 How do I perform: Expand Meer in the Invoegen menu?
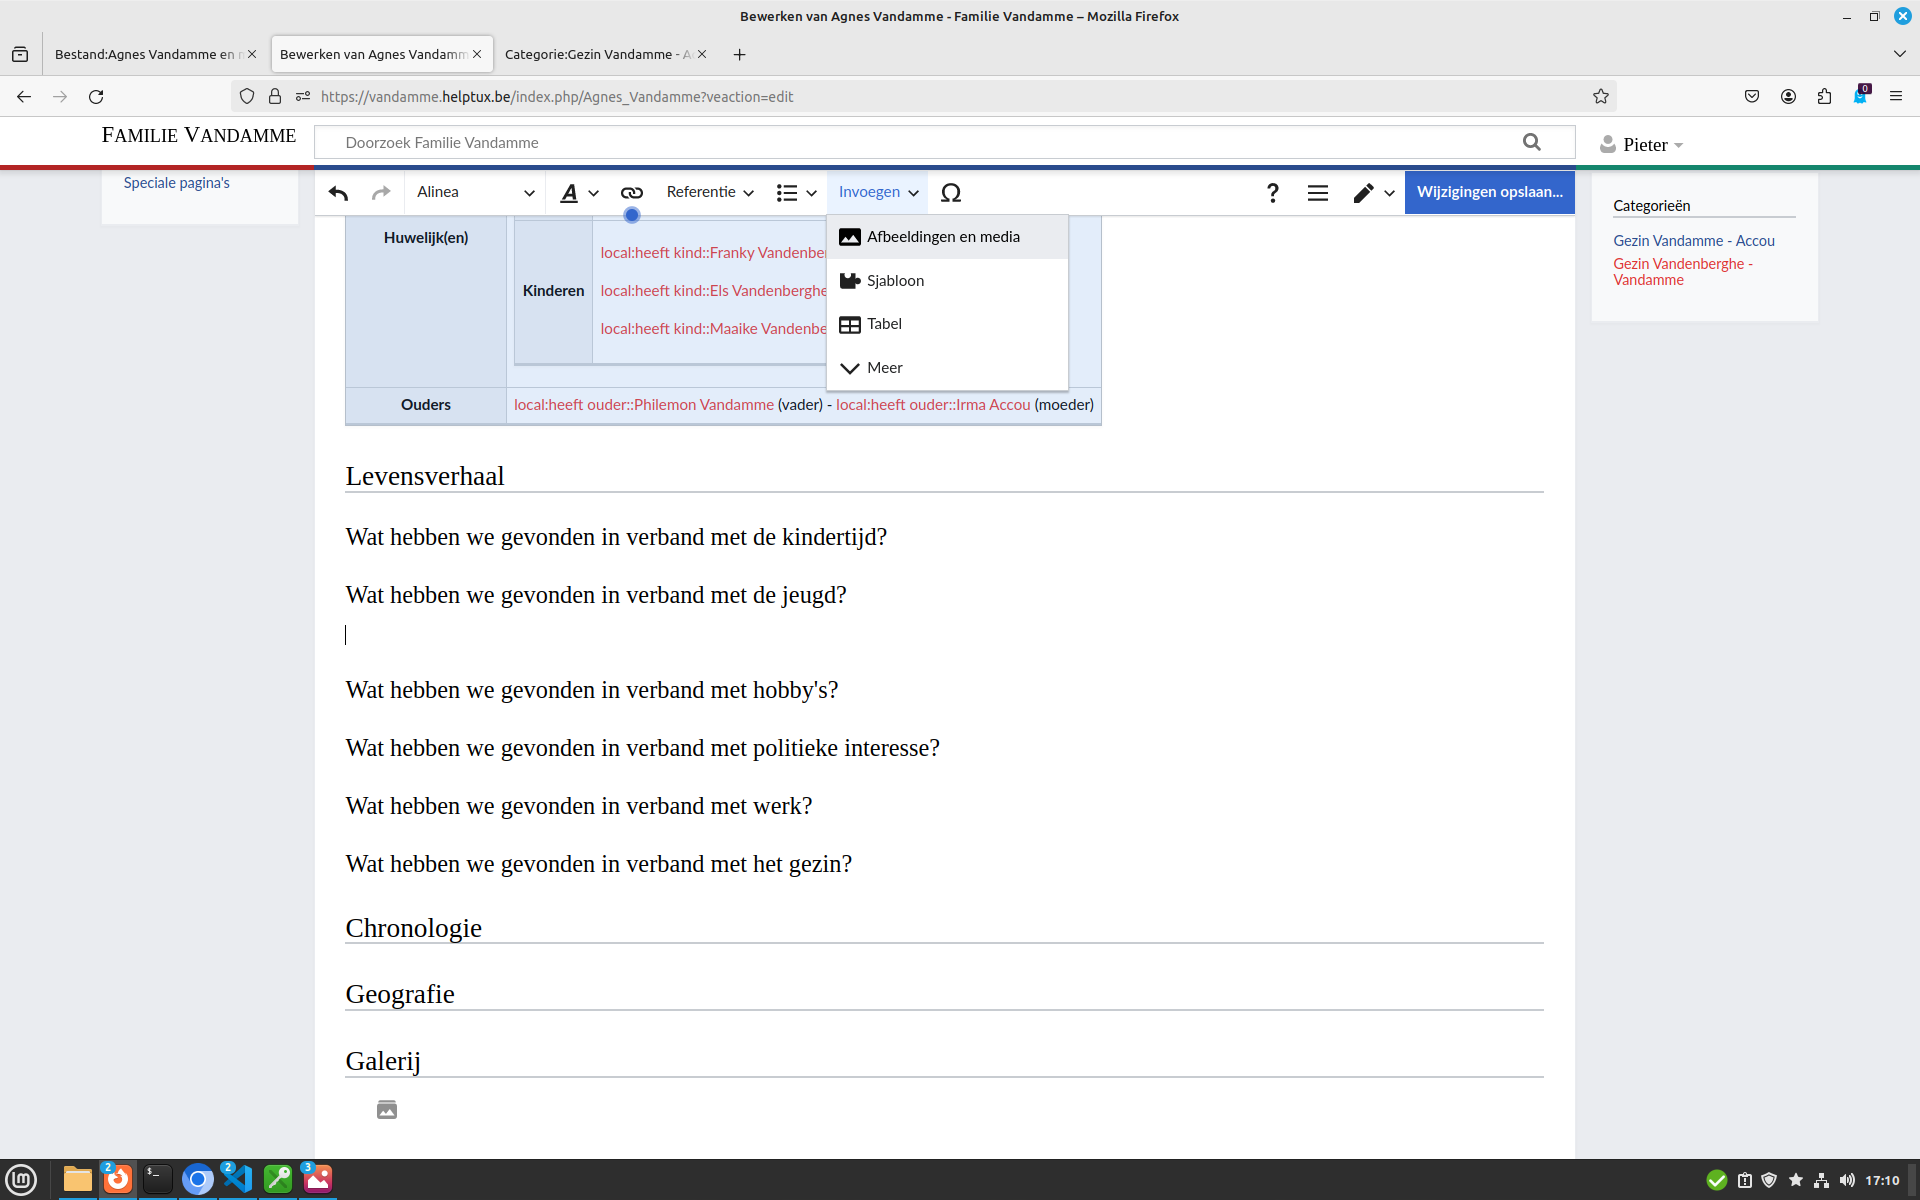[884, 368]
